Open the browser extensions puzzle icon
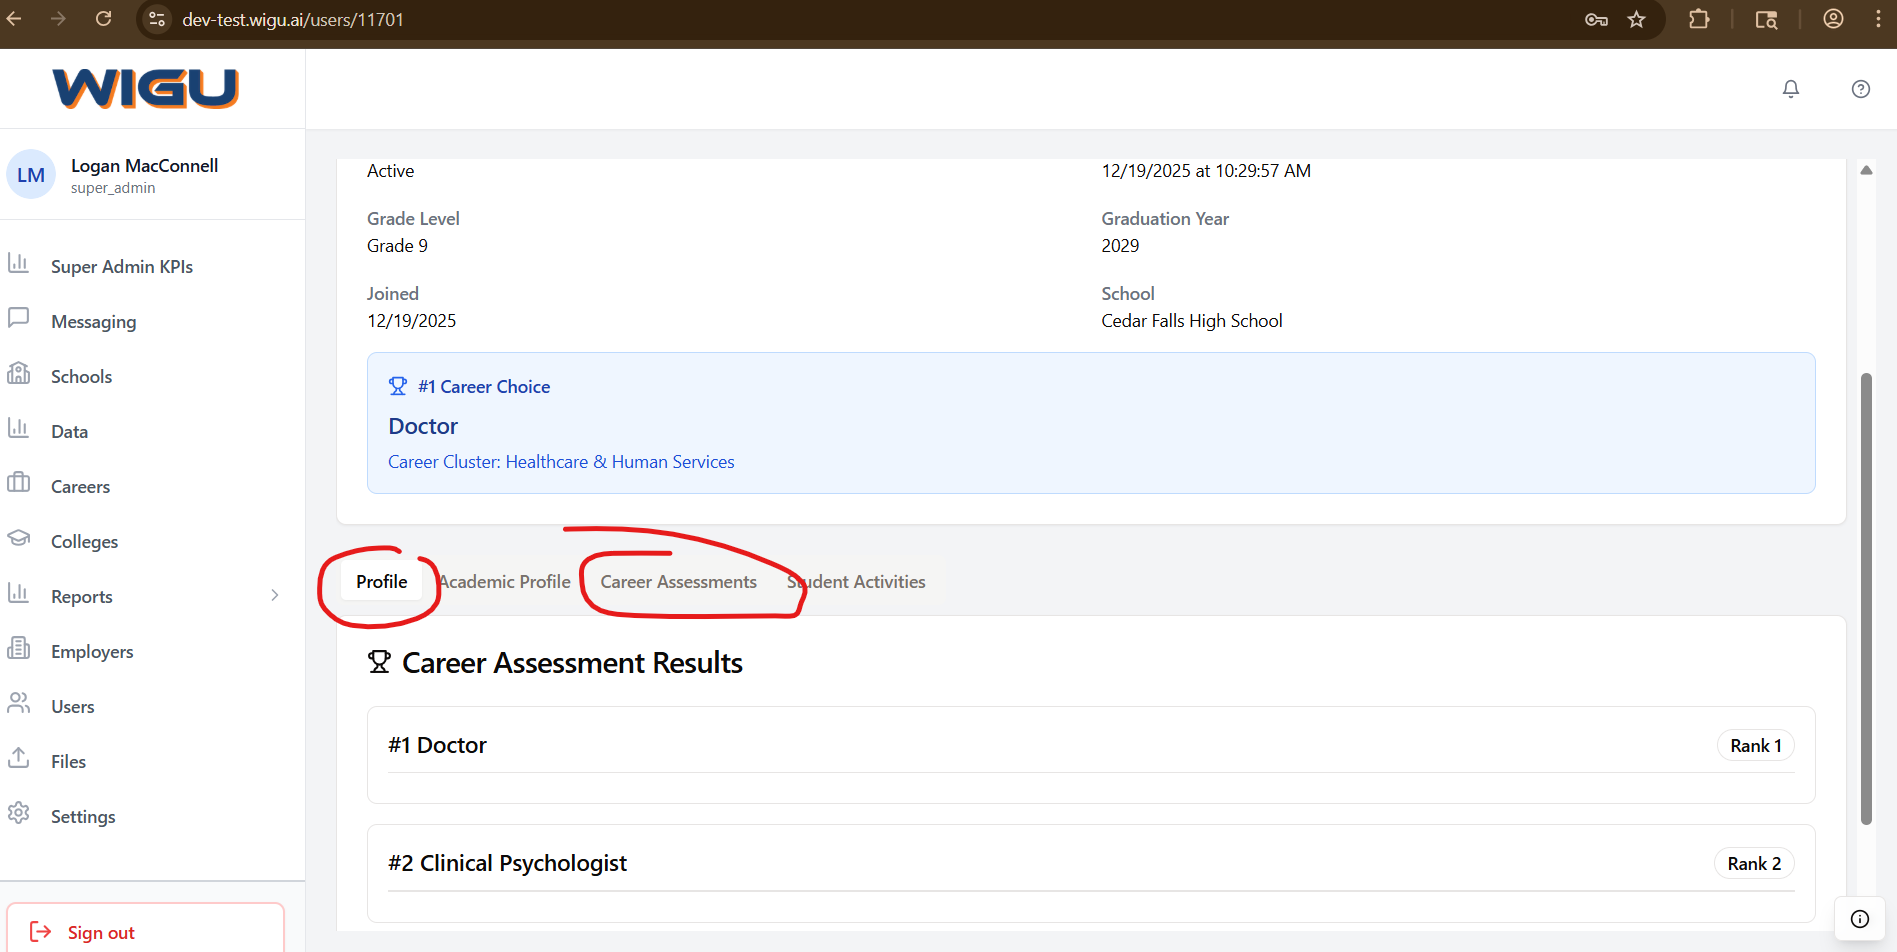The height and width of the screenshot is (952, 1897). click(1698, 19)
